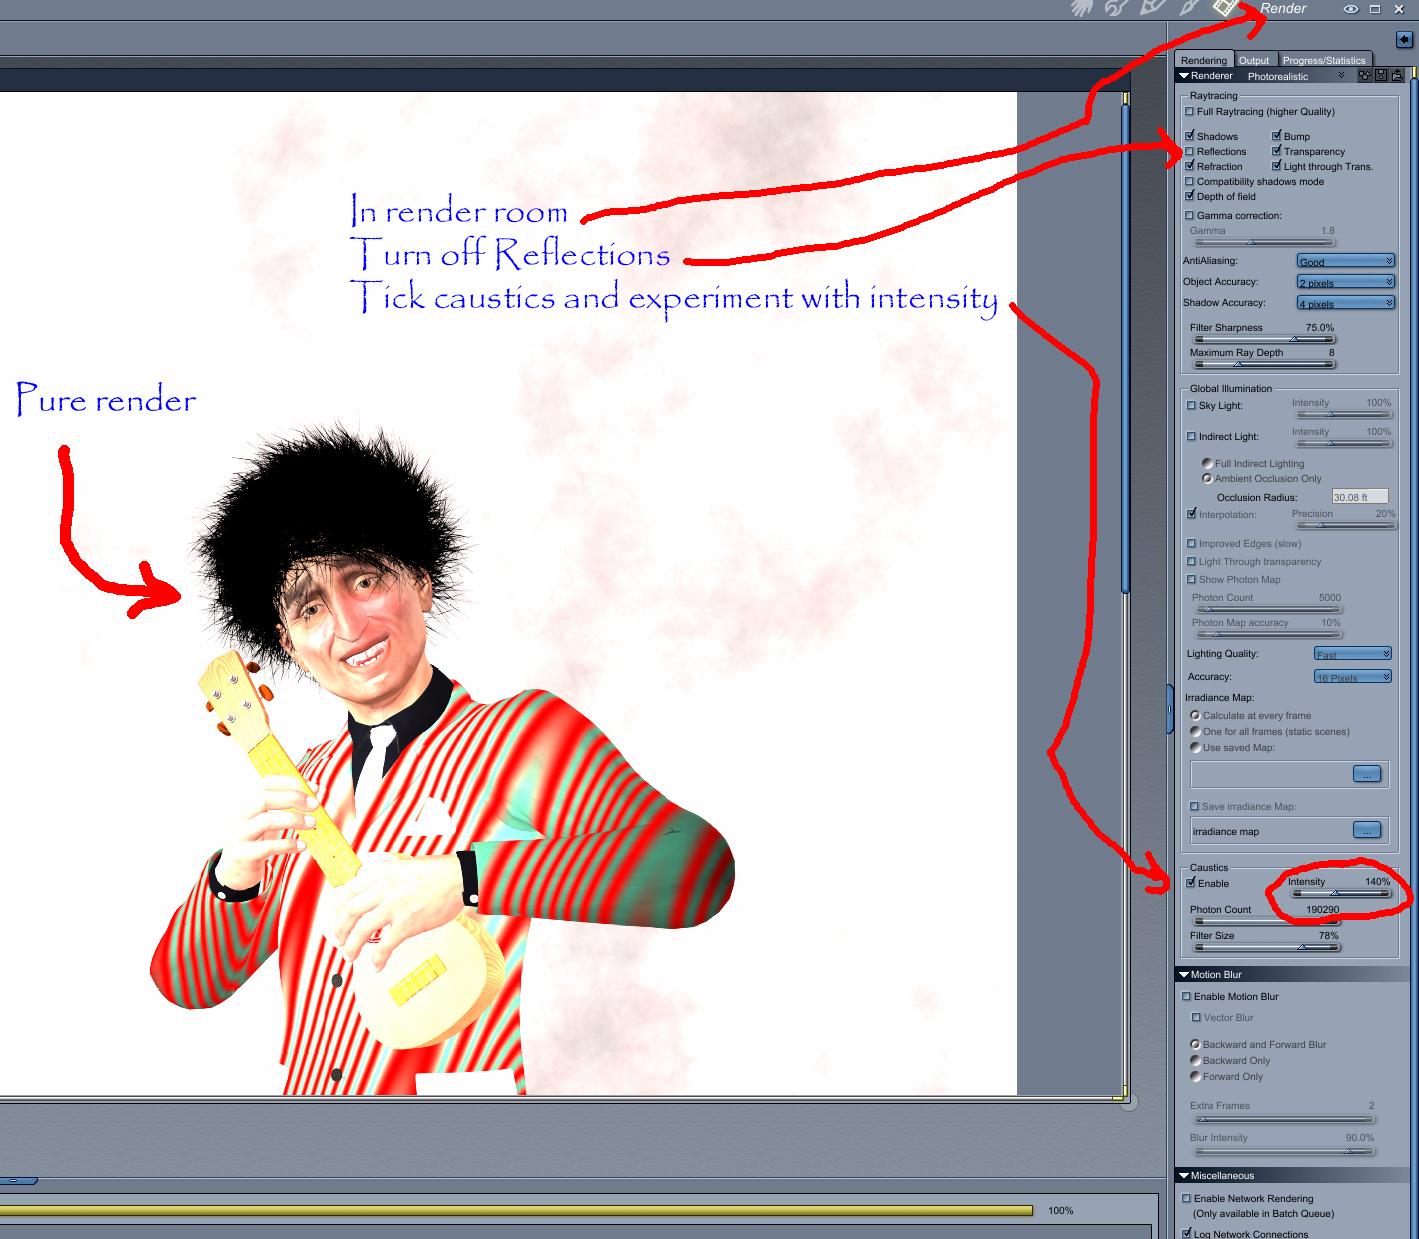Select One for all frames radio

click(1195, 732)
